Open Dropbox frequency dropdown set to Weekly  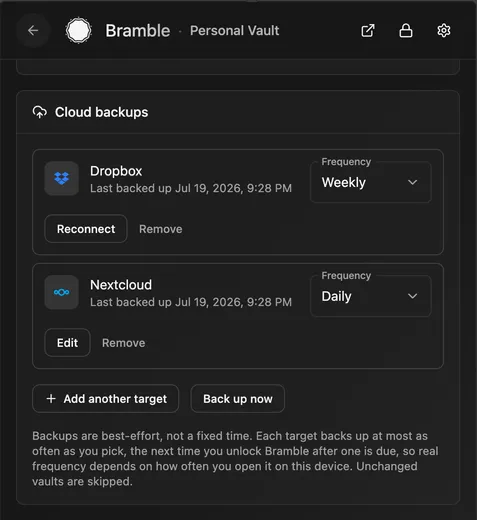point(371,182)
